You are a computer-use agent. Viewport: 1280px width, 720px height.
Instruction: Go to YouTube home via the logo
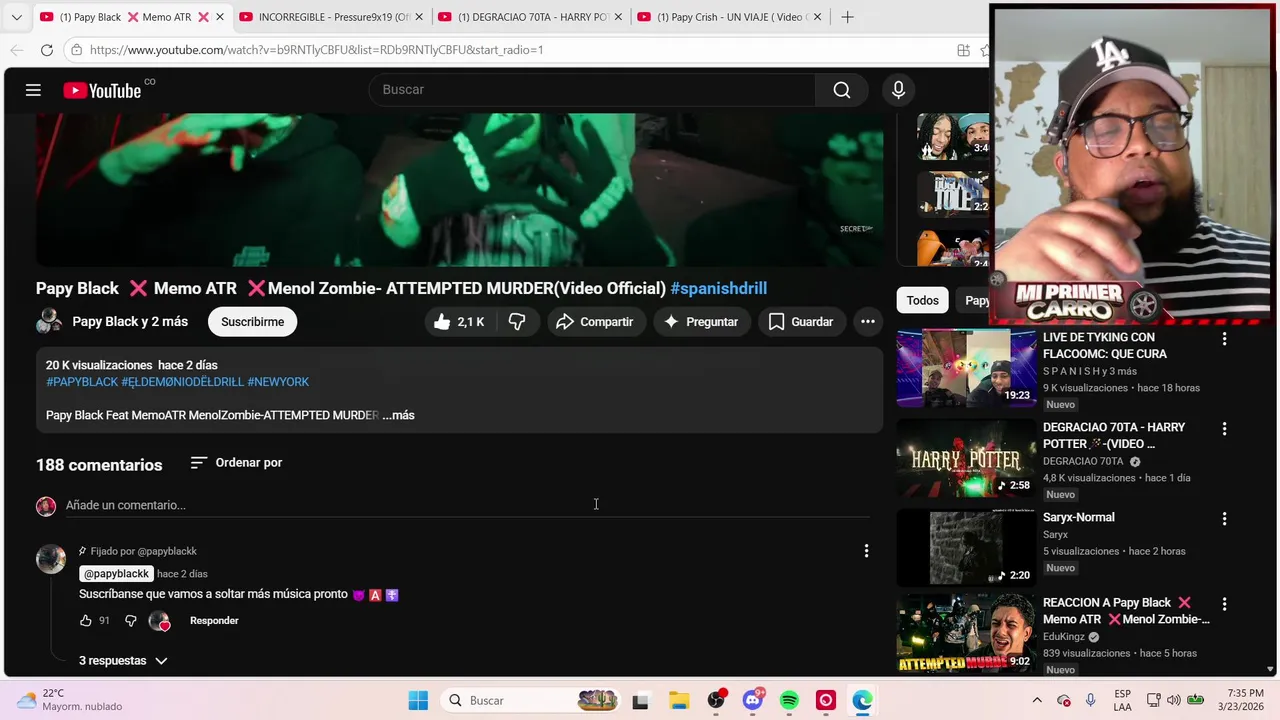(x=102, y=90)
